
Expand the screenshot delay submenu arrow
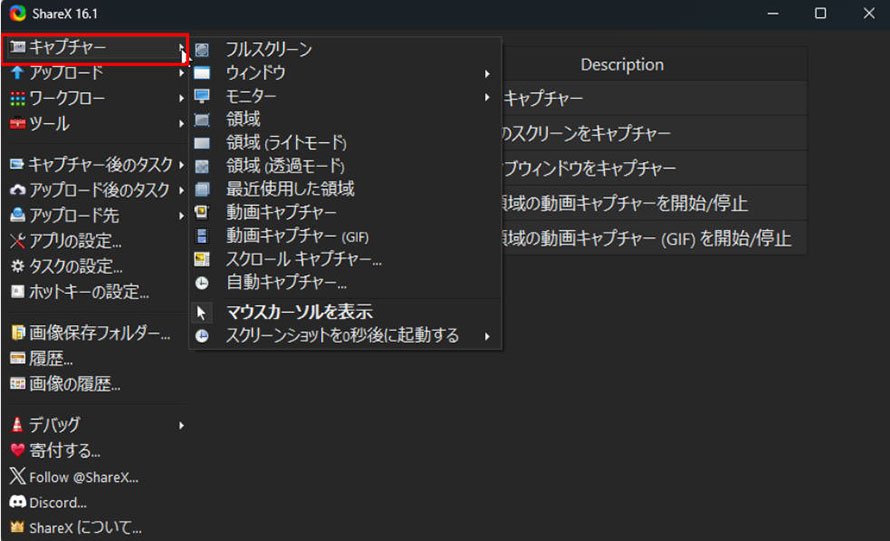click(487, 337)
